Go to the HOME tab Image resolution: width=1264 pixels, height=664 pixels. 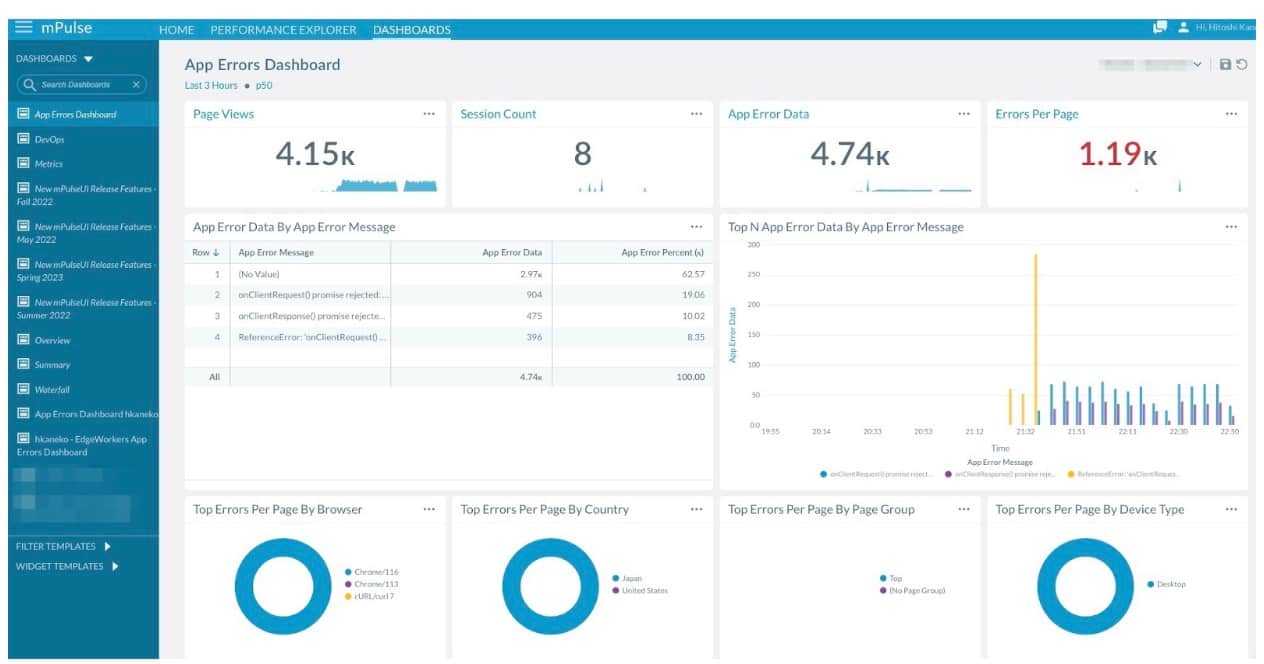click(176, 30)
